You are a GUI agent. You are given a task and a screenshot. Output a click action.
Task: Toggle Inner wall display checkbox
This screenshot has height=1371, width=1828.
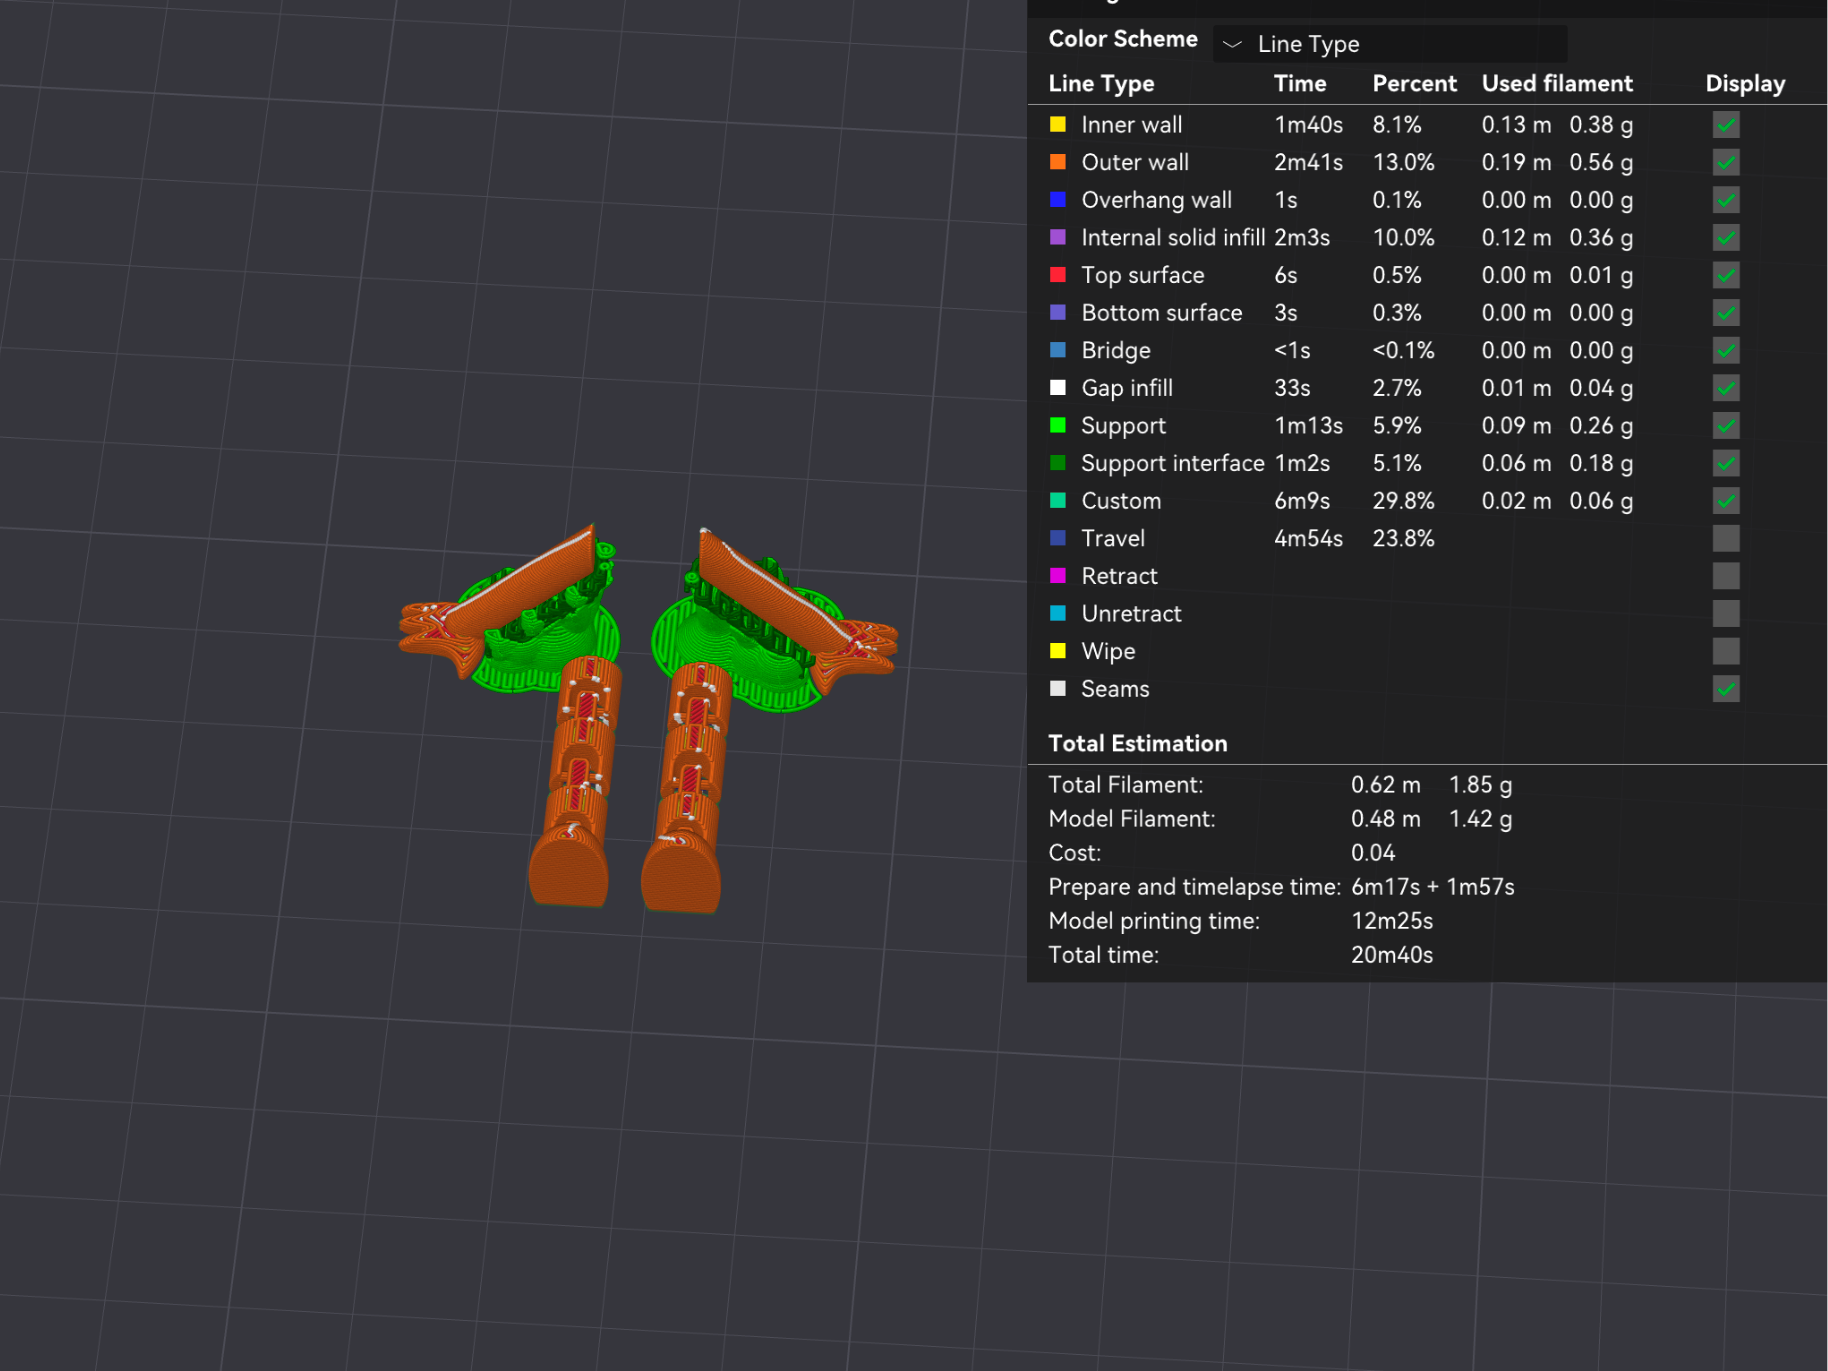[1726, 125]
